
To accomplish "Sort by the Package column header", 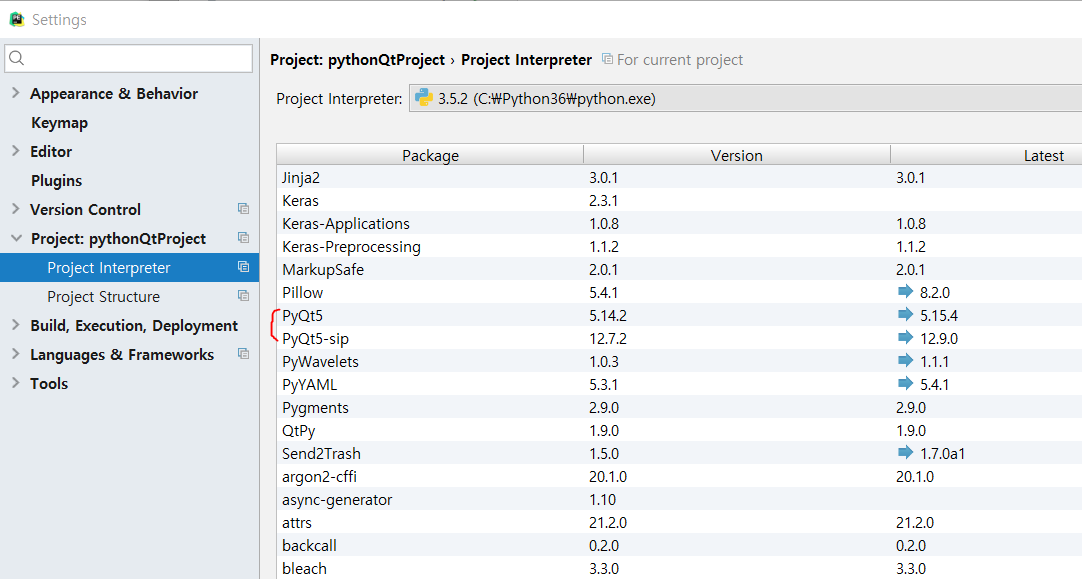I will click(x=430, y=155).
